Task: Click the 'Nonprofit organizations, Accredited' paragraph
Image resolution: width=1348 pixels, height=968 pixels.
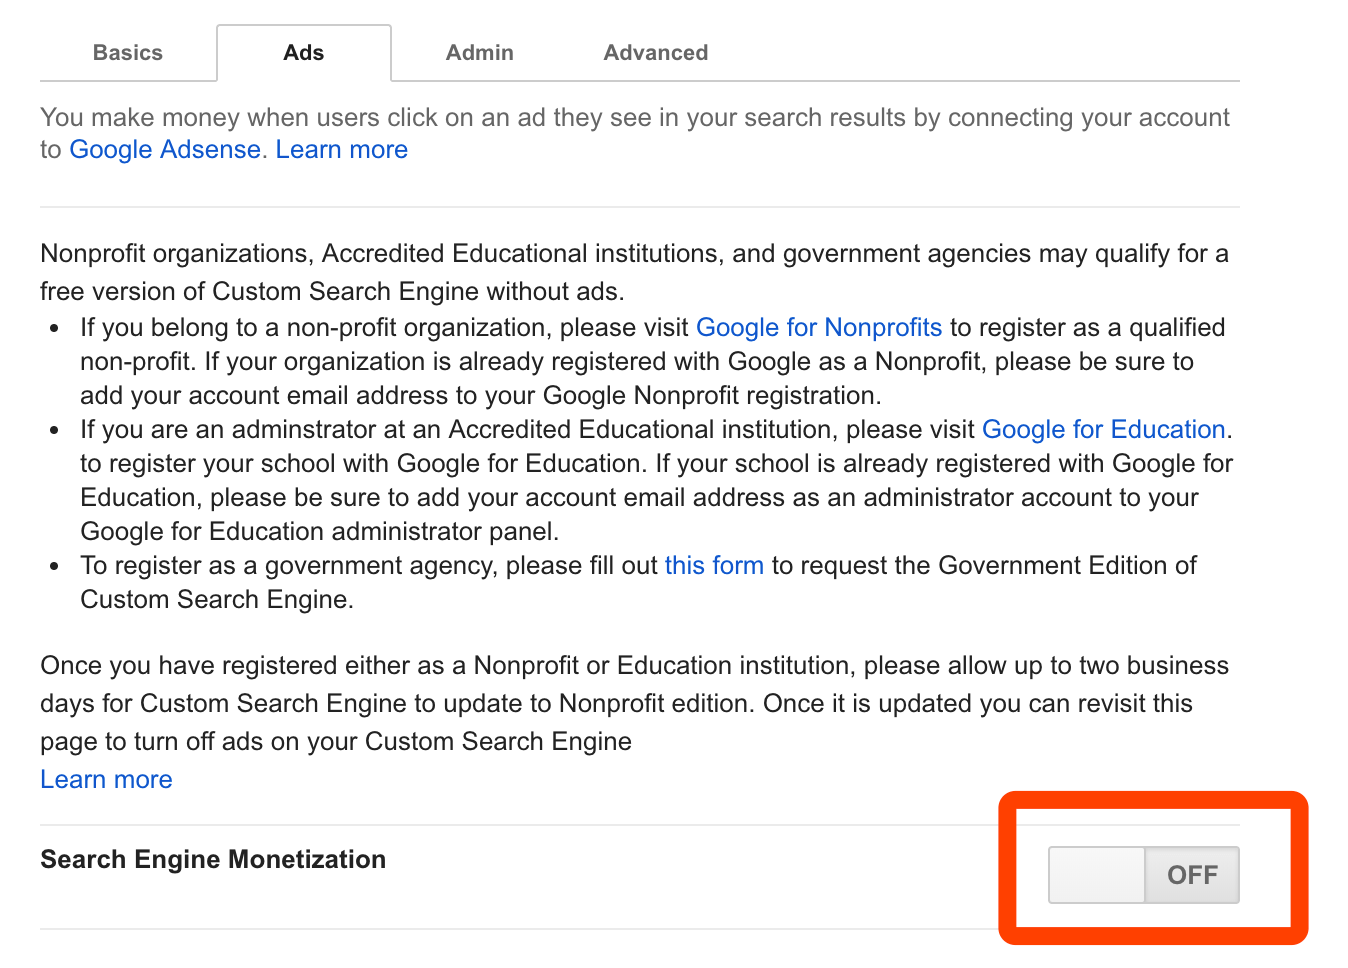Action: [x=600, y=254]
